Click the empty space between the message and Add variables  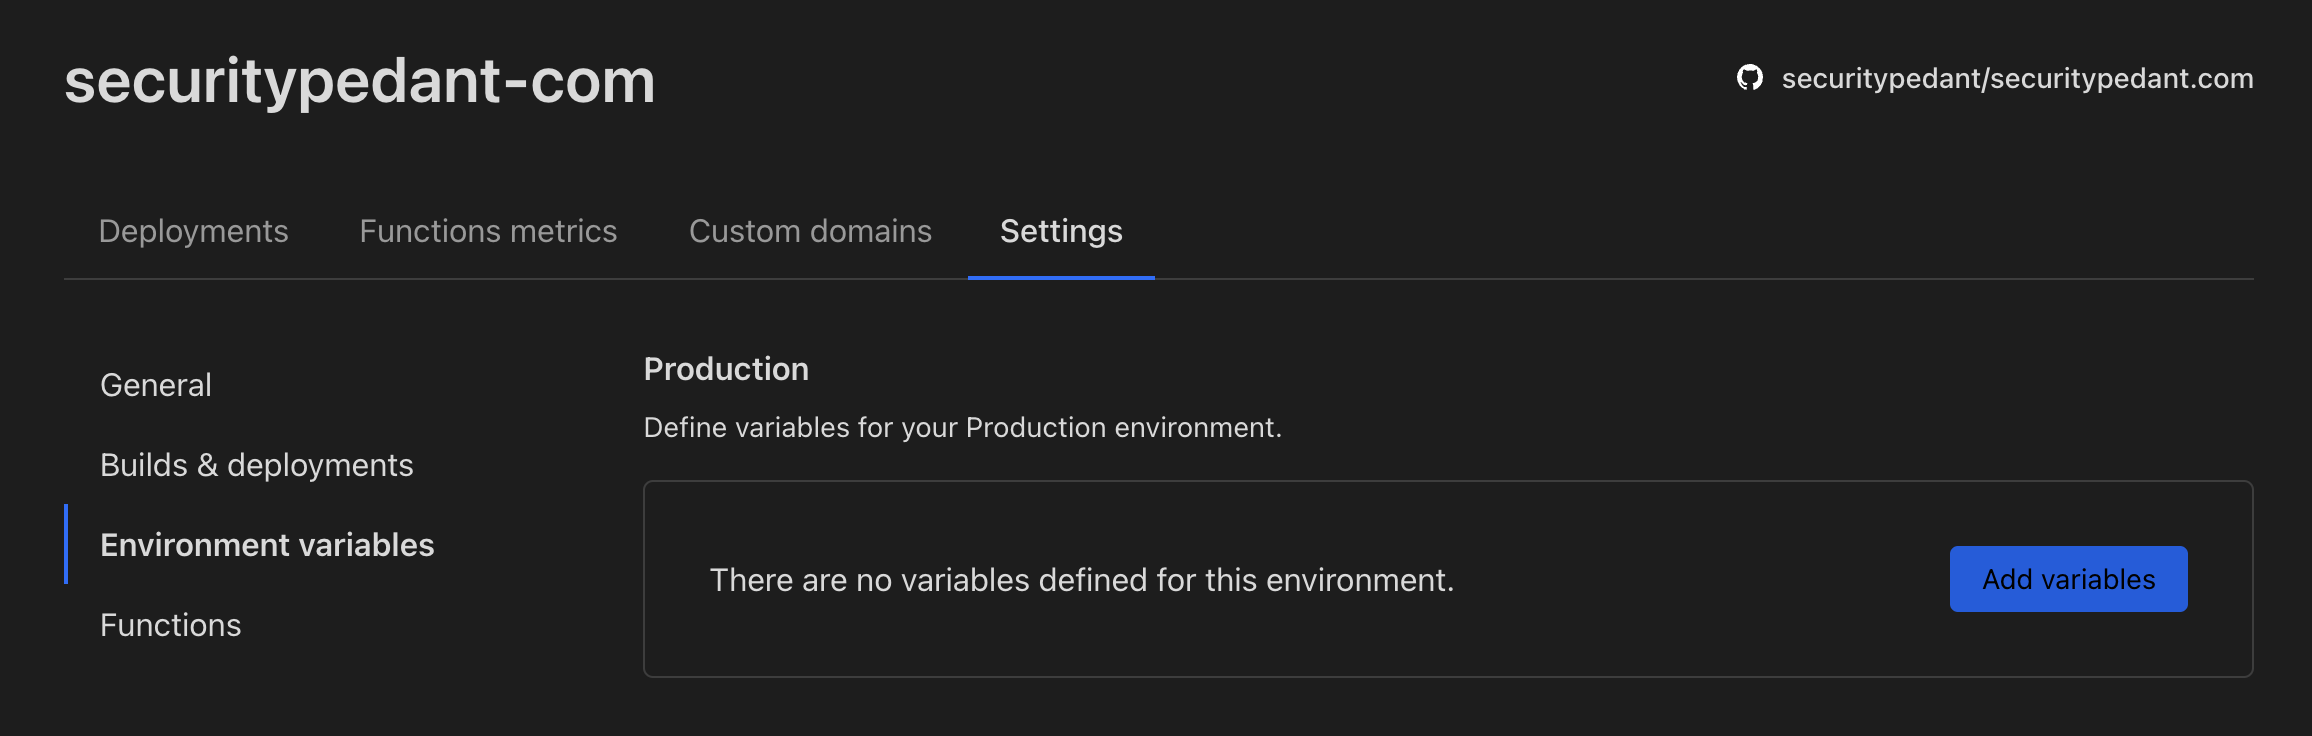[1700, 580]
